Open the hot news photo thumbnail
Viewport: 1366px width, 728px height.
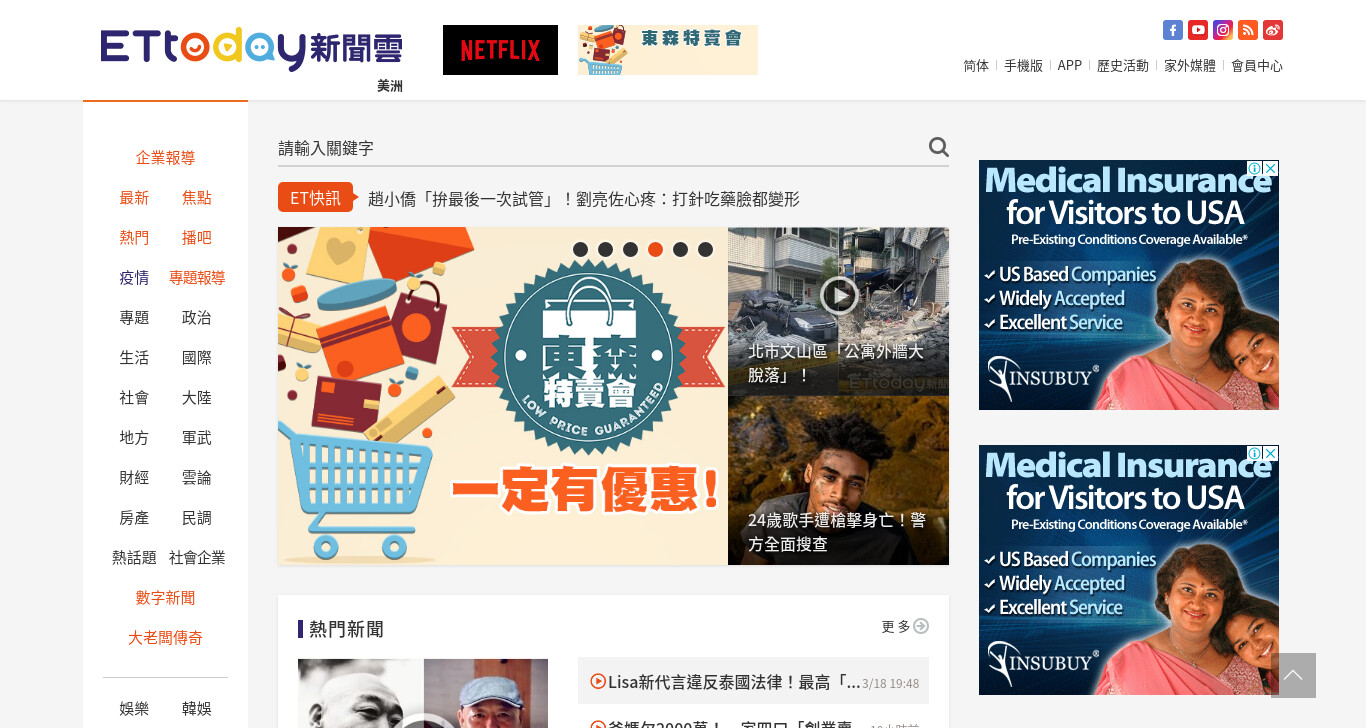click(x=423, y=693)
